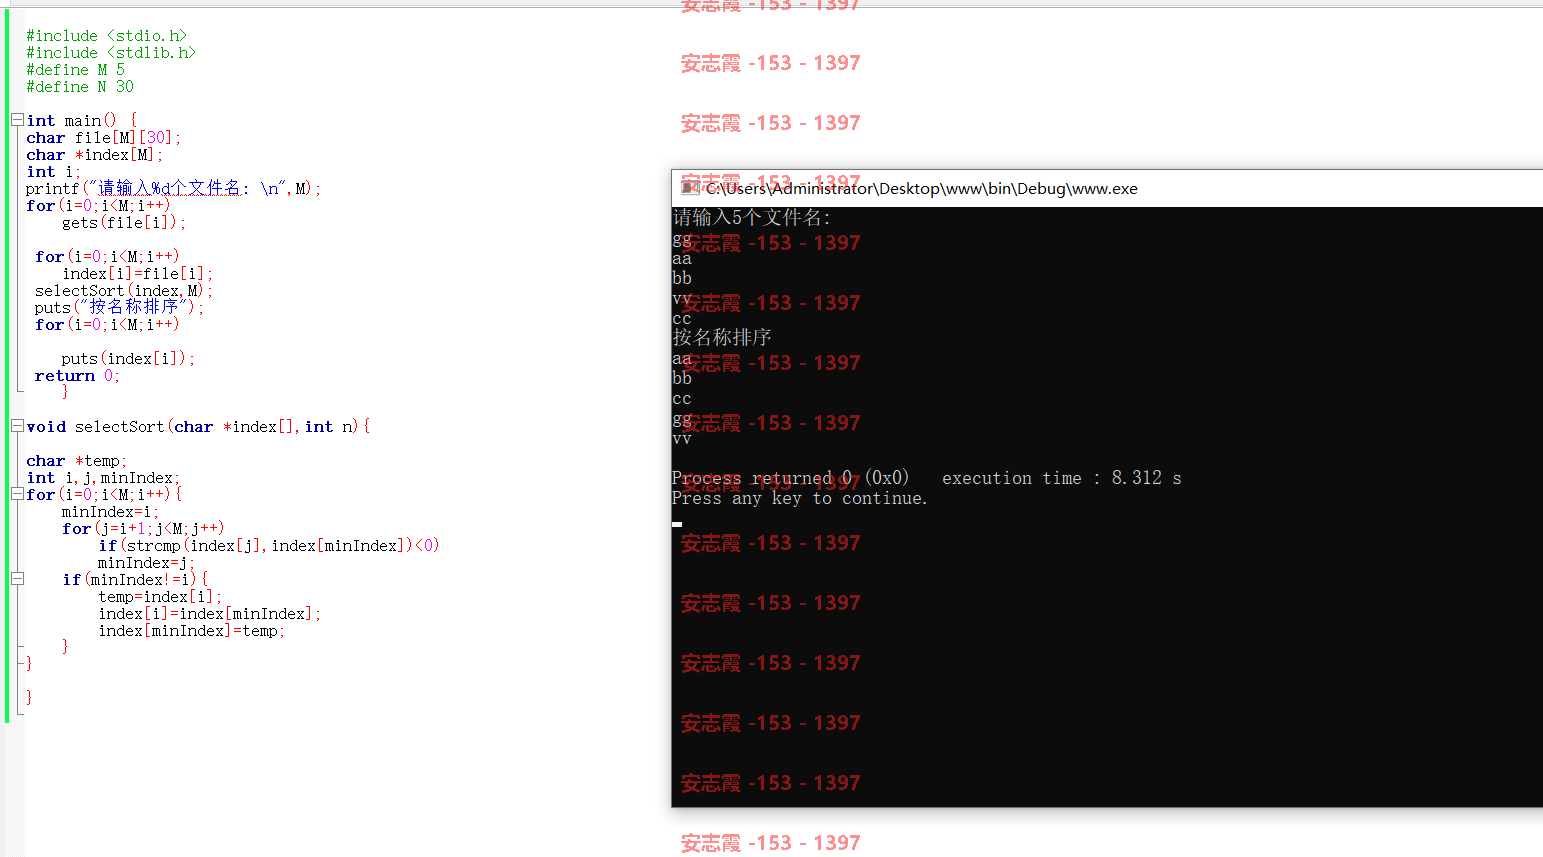This screenshot has width=1543, height=857.
Task: Click the puts("按名称排序"); line in code
Action: [119, 307]
